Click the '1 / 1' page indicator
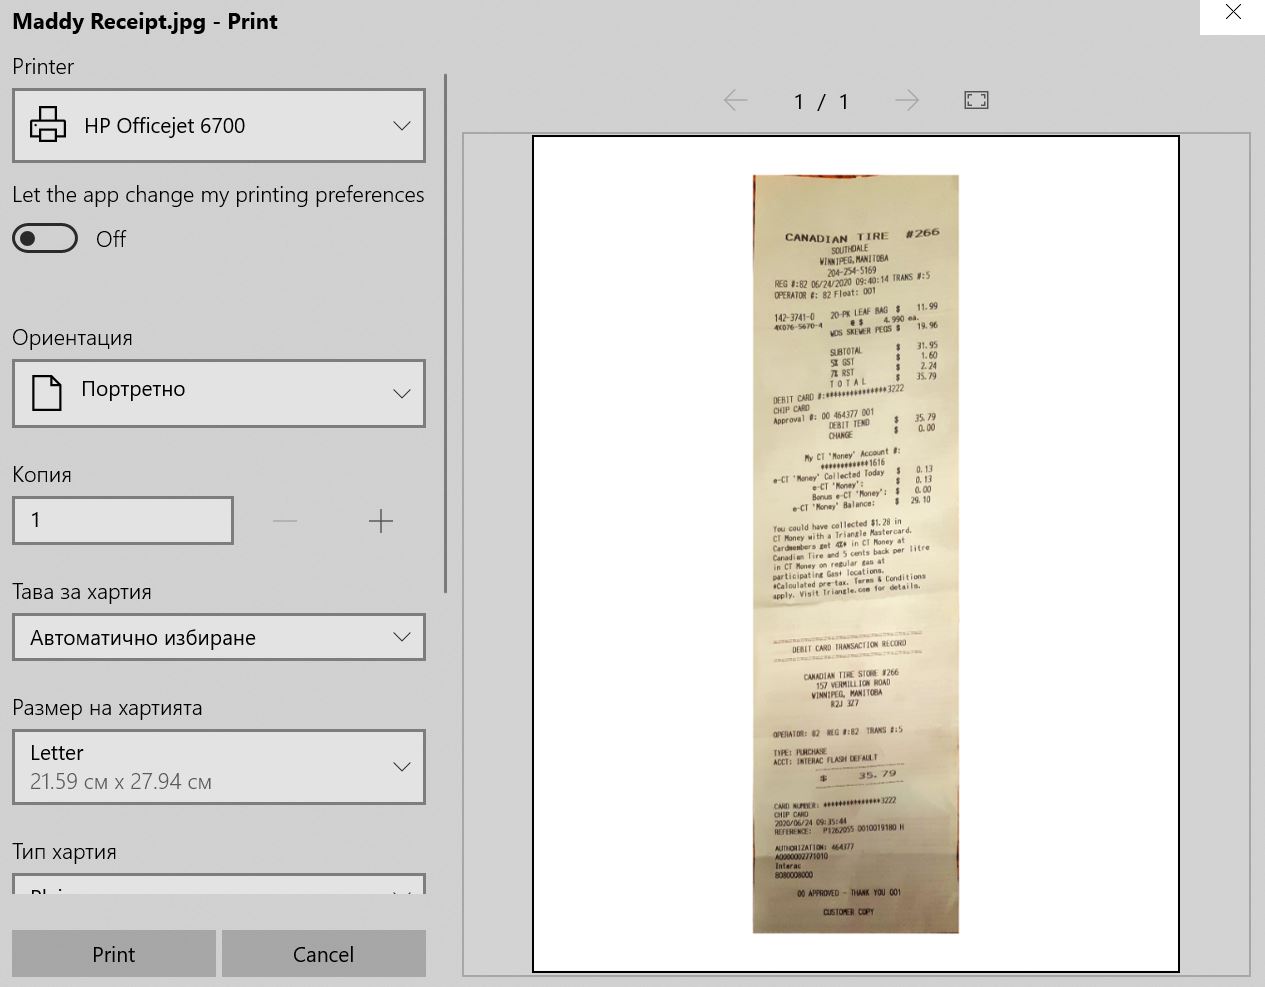This screenshot has height=987, width=1265. (821, 101)
